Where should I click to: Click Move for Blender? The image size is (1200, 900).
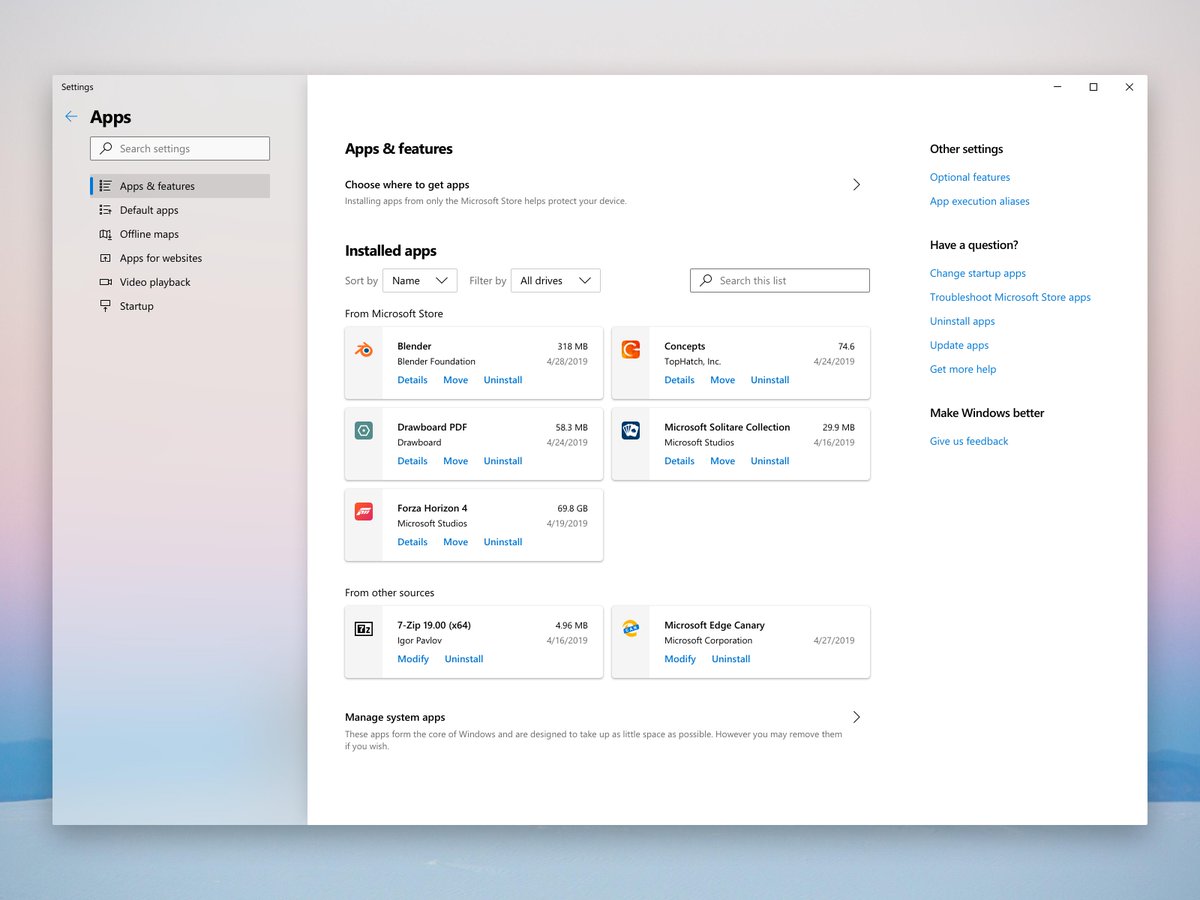[x=456, y=380]
